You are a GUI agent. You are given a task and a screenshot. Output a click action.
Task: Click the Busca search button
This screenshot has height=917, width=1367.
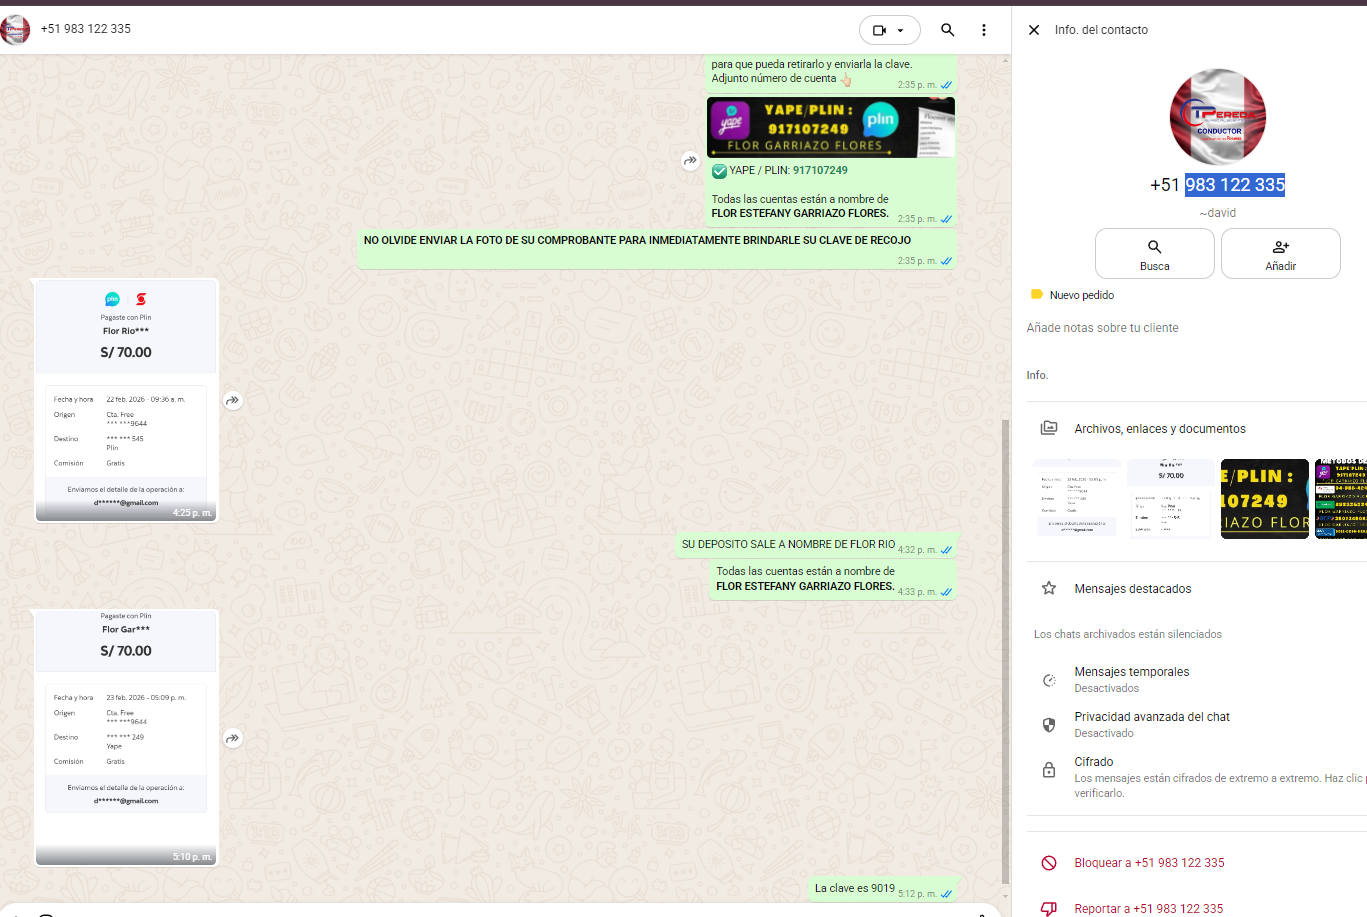pos(1154,253)
